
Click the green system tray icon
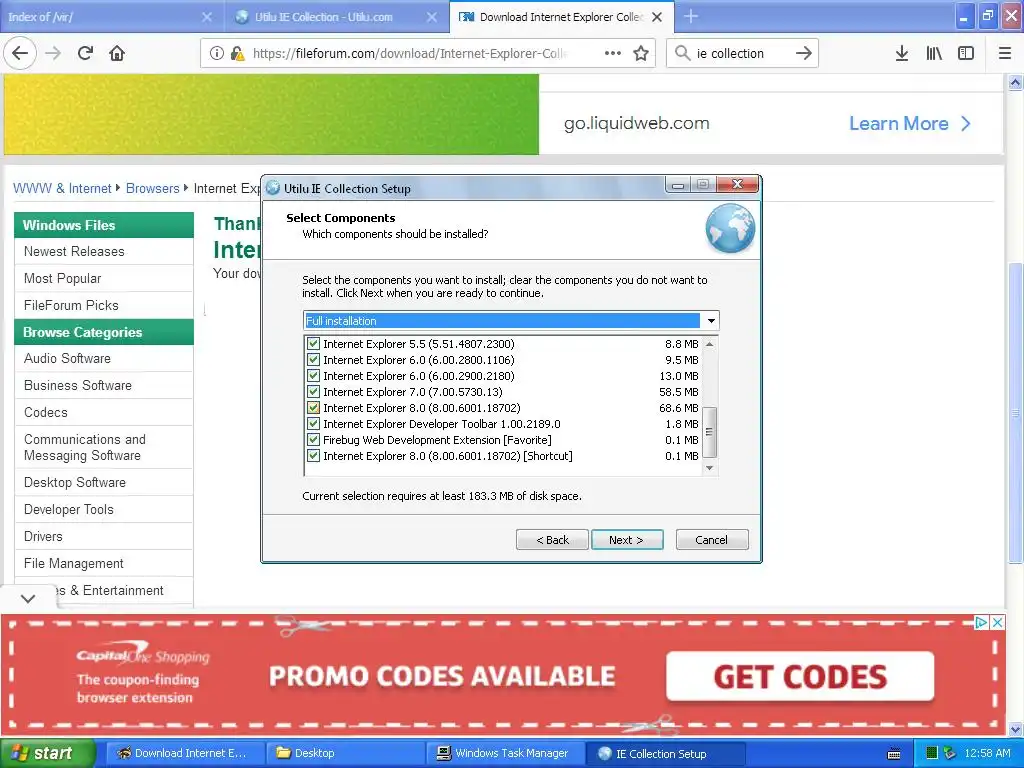[x=933, y=753]
